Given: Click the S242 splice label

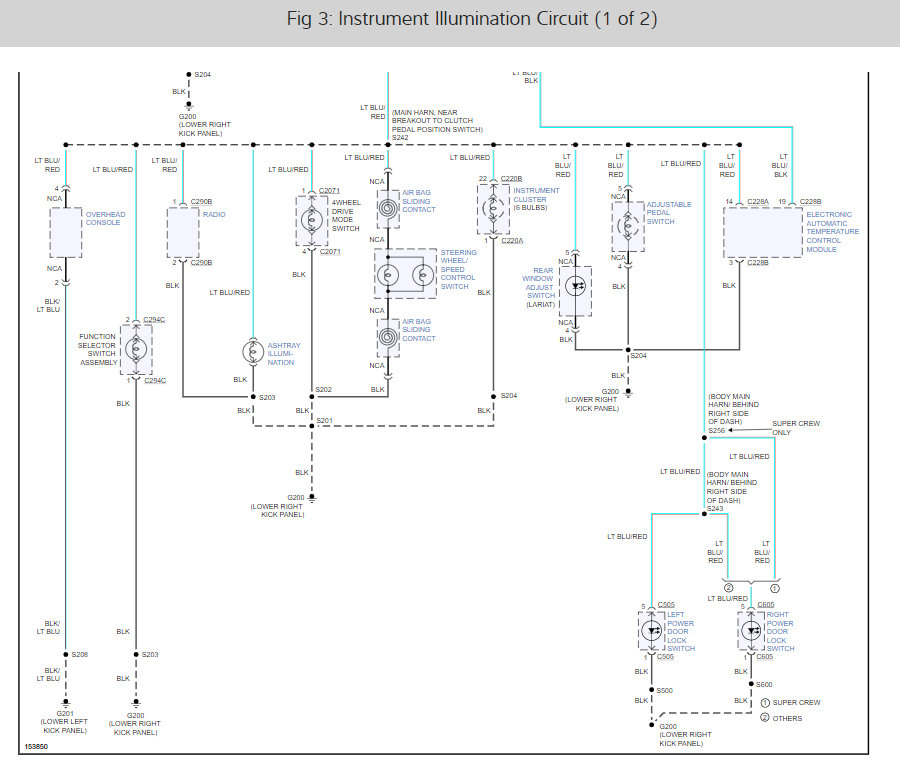Looking at the screenshot, I should click(x=400, y=138).
